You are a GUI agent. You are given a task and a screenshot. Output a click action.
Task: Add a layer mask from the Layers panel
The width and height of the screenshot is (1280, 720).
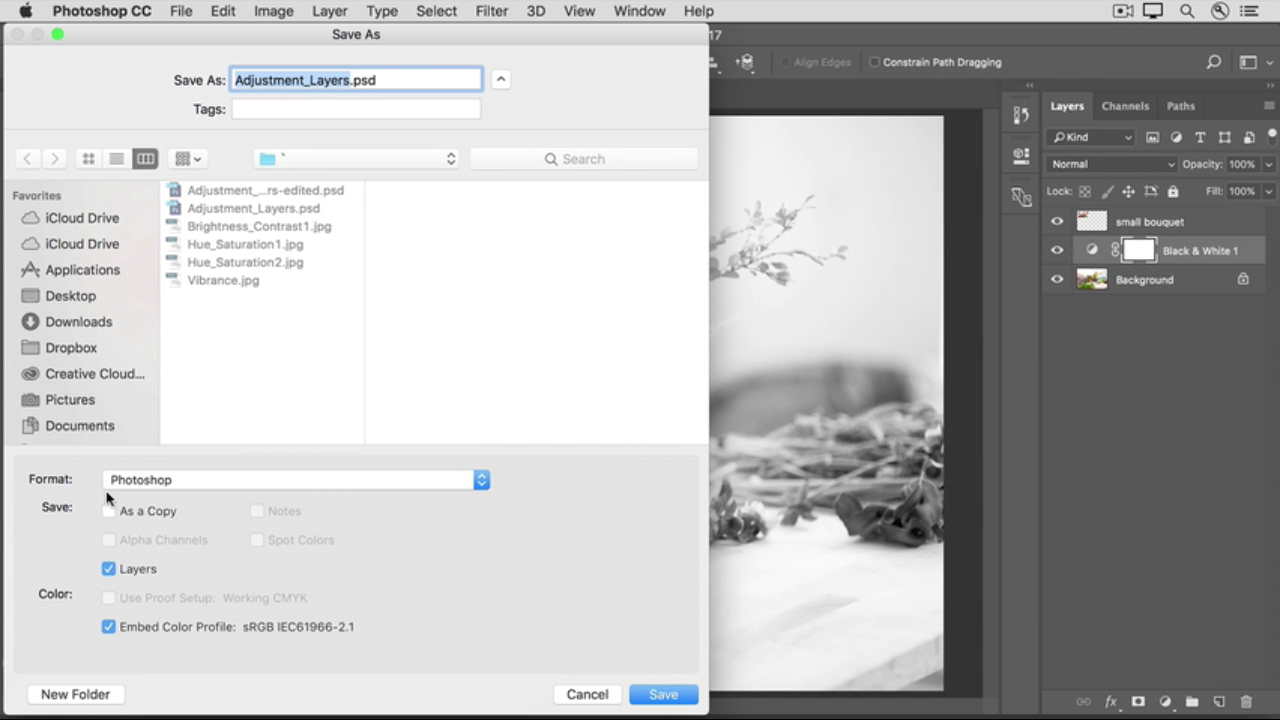click(x=1138, y=702)
